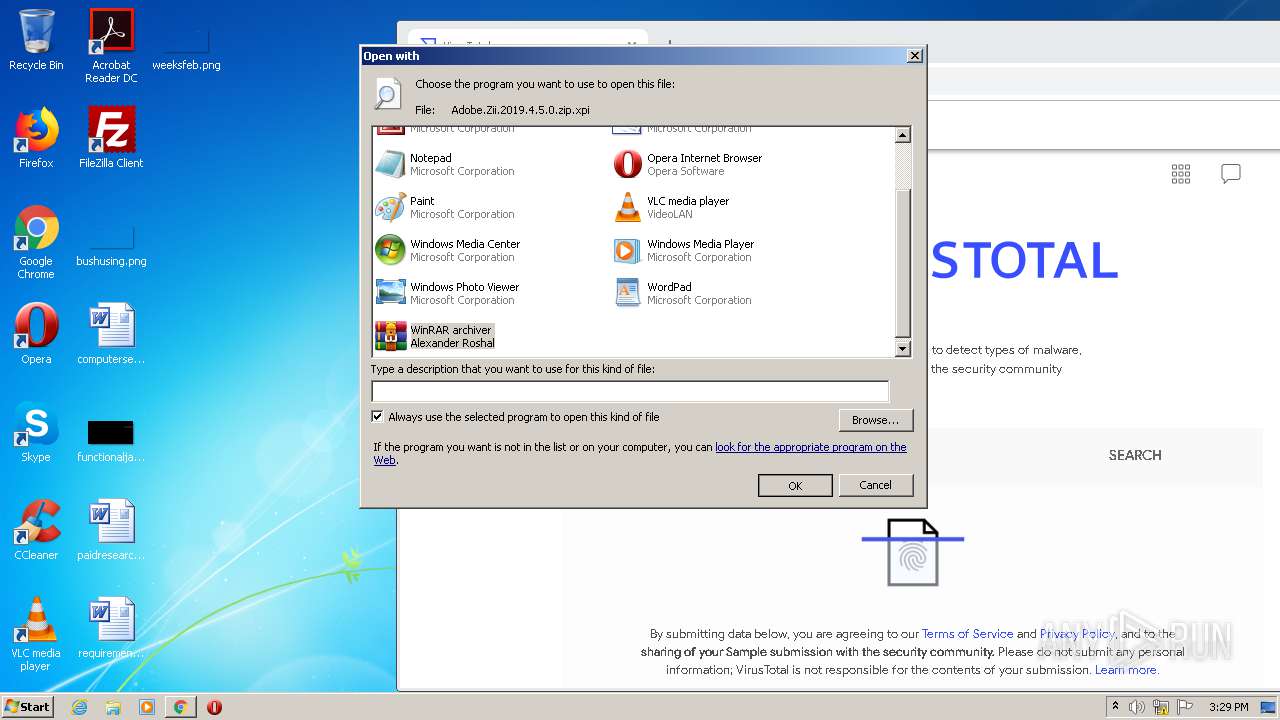Open VirusTotal apps grid icon
The image size is (1280, 720).
coord(1181,174)
